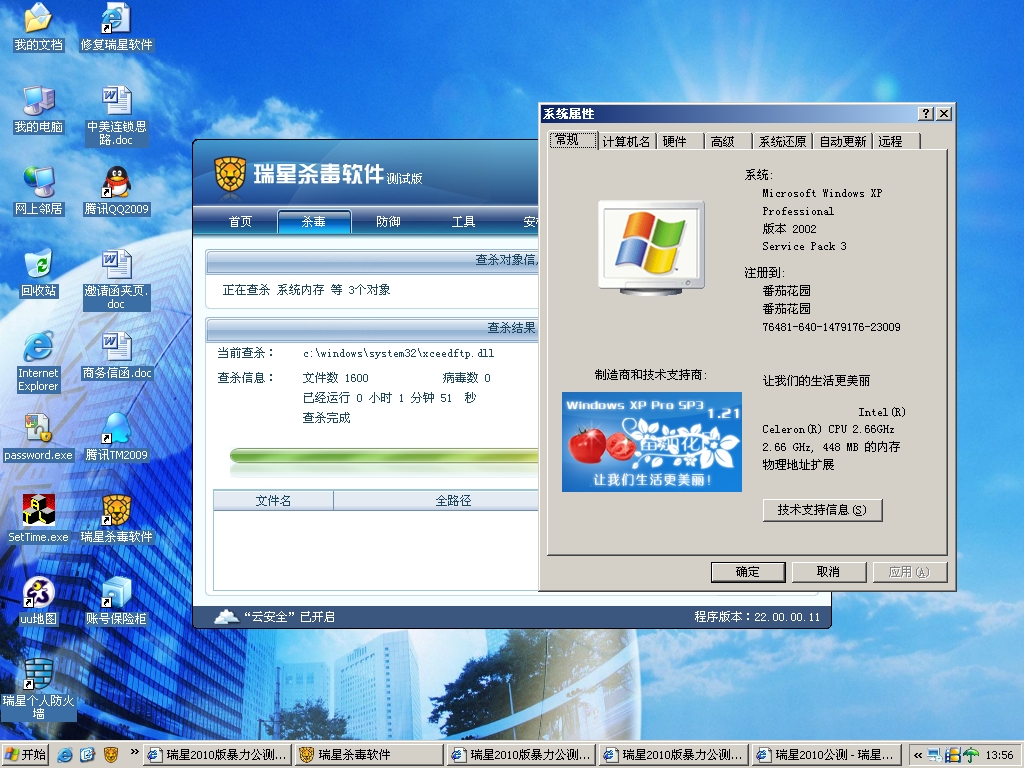Open the 自动更新 tab
This screenshot has height=768, width=1024.
click(x=842, y=142)
